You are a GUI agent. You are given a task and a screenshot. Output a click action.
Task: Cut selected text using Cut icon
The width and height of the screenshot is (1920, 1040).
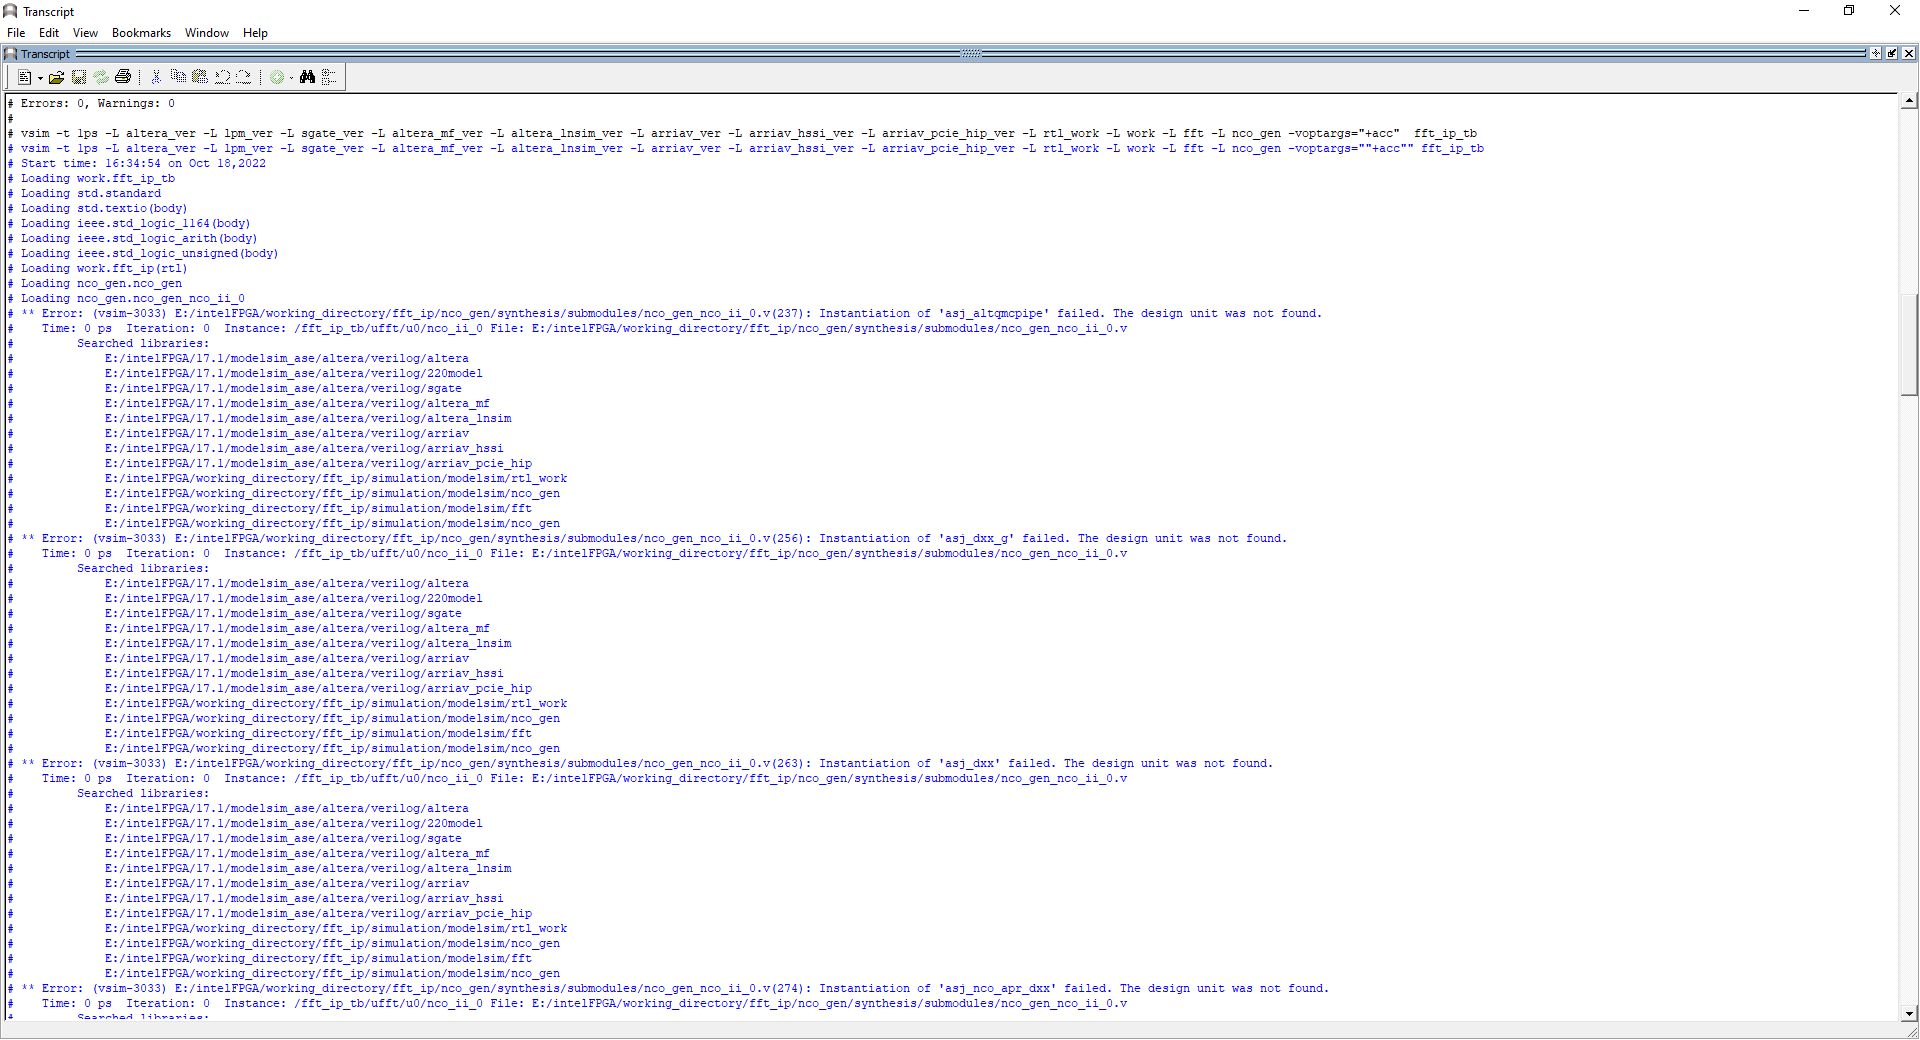pos(156,76)
